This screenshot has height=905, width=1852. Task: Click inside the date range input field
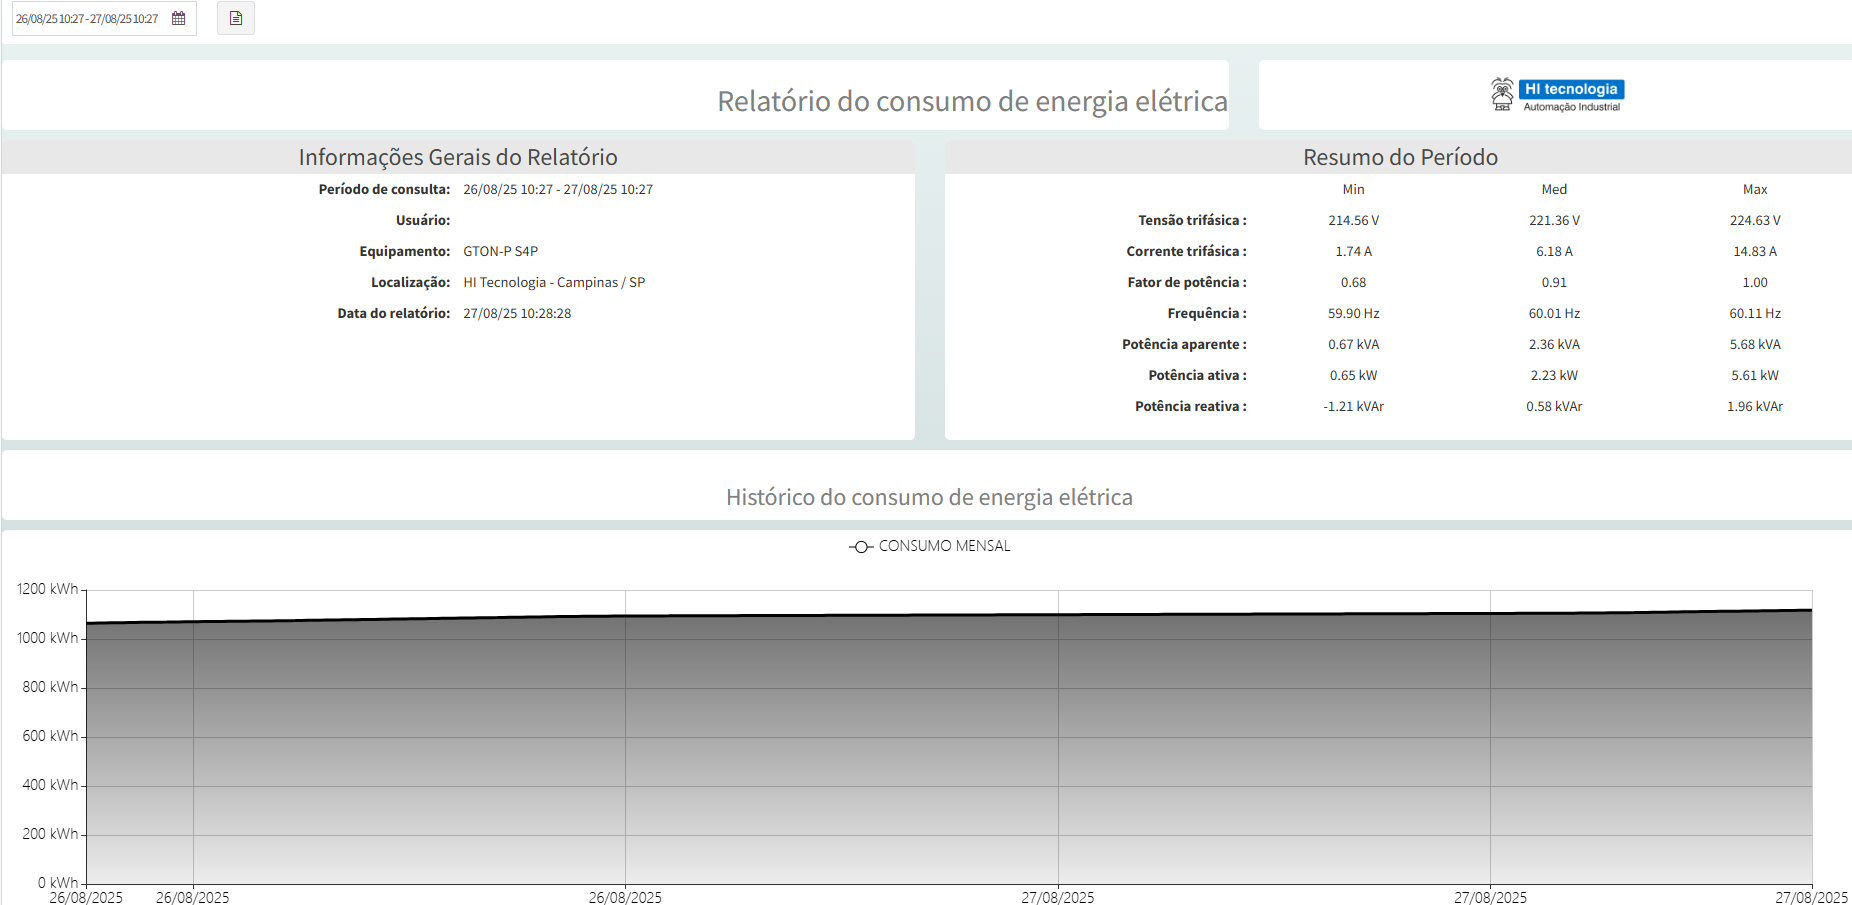[x=85, y=17]
